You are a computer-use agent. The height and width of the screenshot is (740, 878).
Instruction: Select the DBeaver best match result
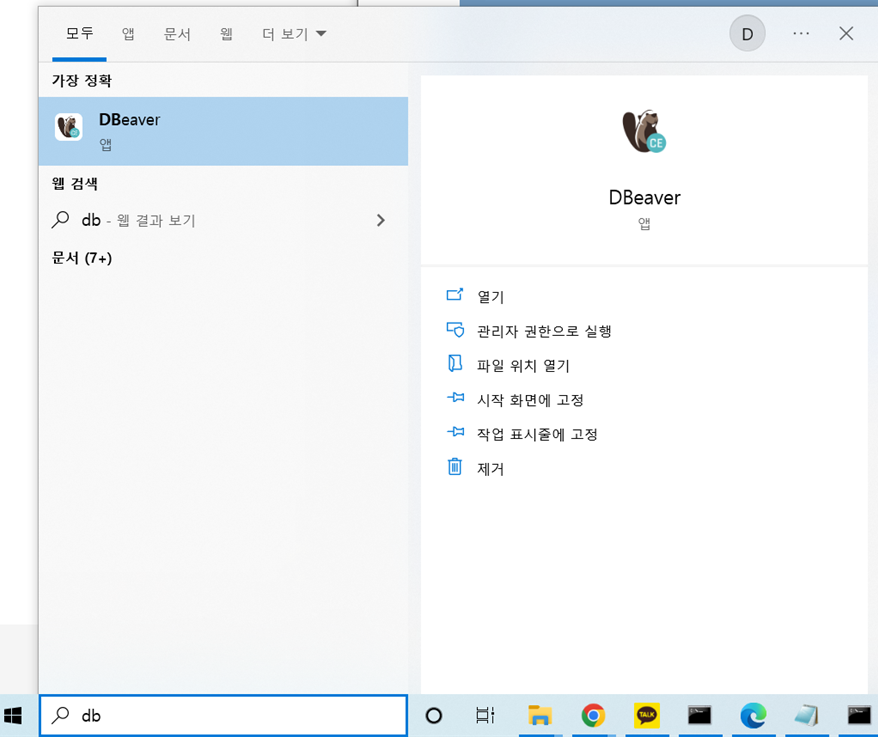223,131
